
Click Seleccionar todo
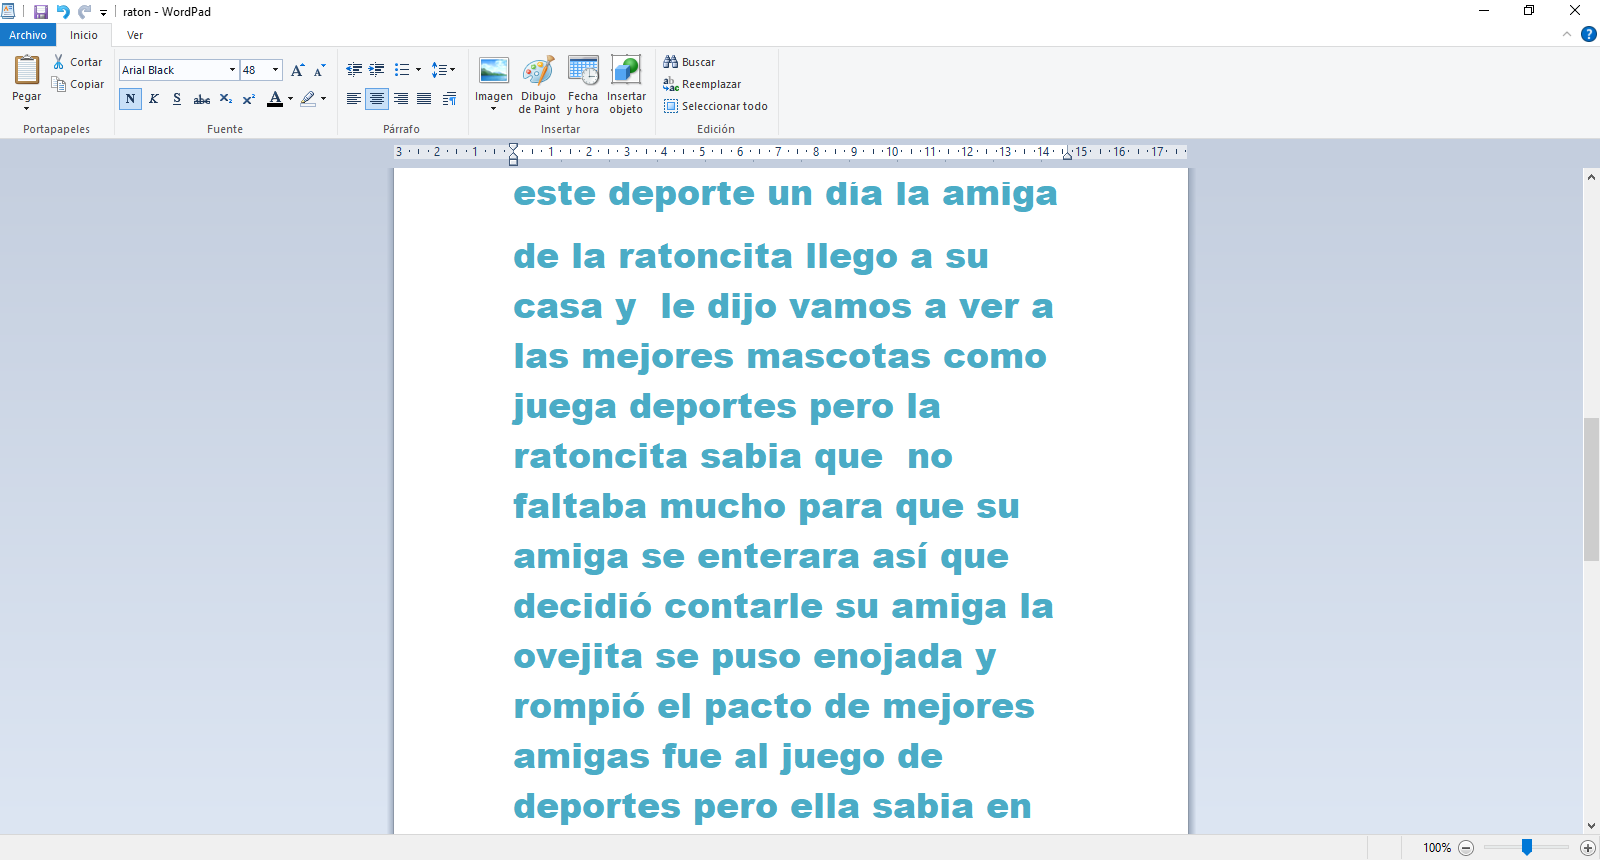(x=716, y=106)
